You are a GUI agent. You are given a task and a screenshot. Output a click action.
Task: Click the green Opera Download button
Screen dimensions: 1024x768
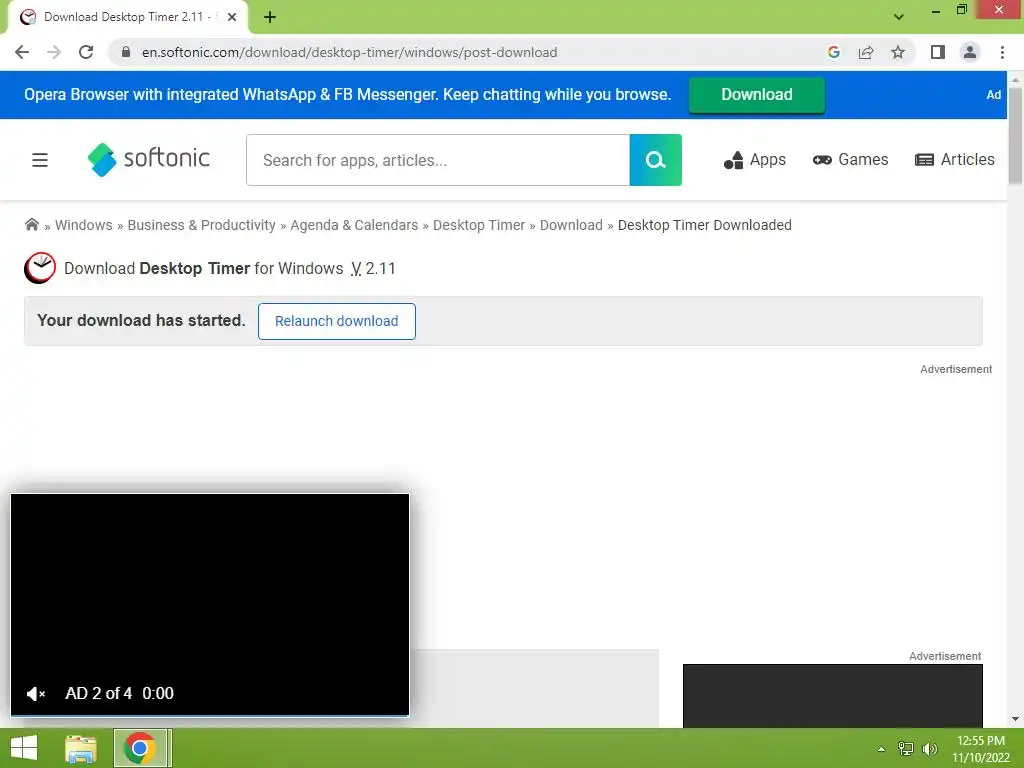pyautogui.click(x=756, y=95)
